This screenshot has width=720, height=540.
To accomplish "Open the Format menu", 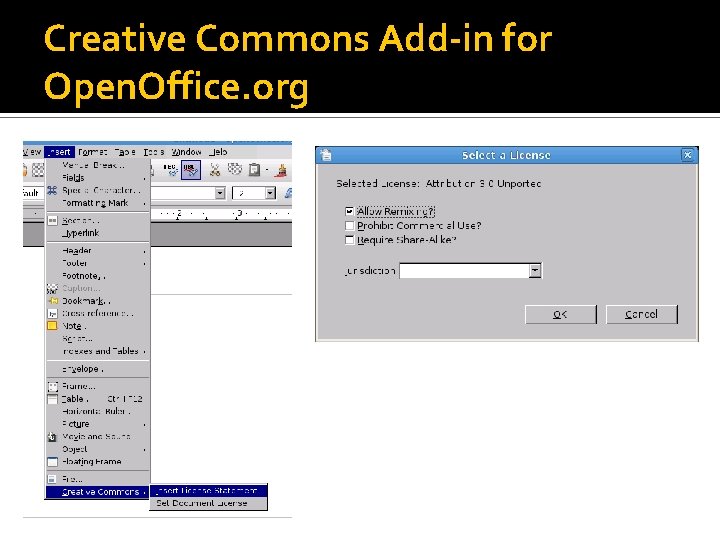I will tap(92, 152).
